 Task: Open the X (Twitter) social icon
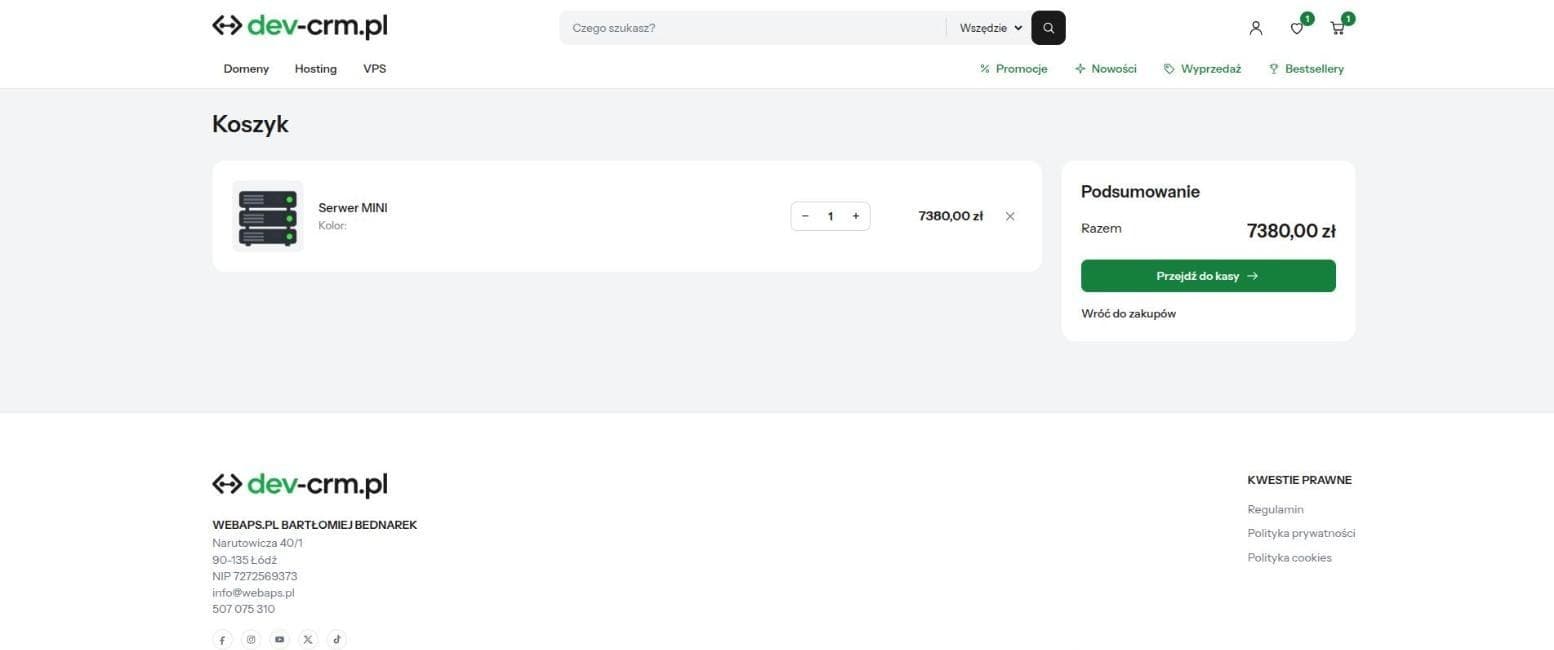coord(308,640)
